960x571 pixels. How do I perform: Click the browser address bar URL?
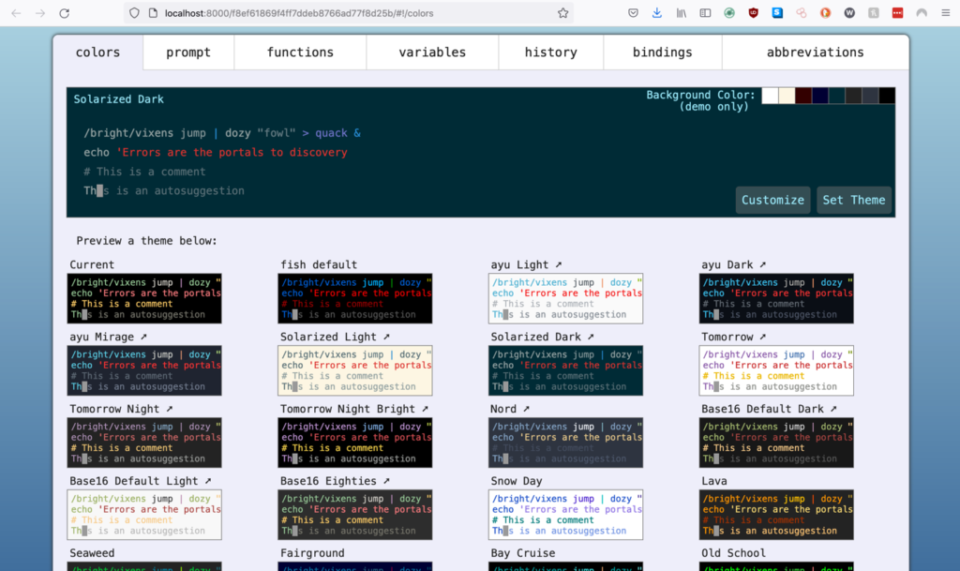[299, 13]
